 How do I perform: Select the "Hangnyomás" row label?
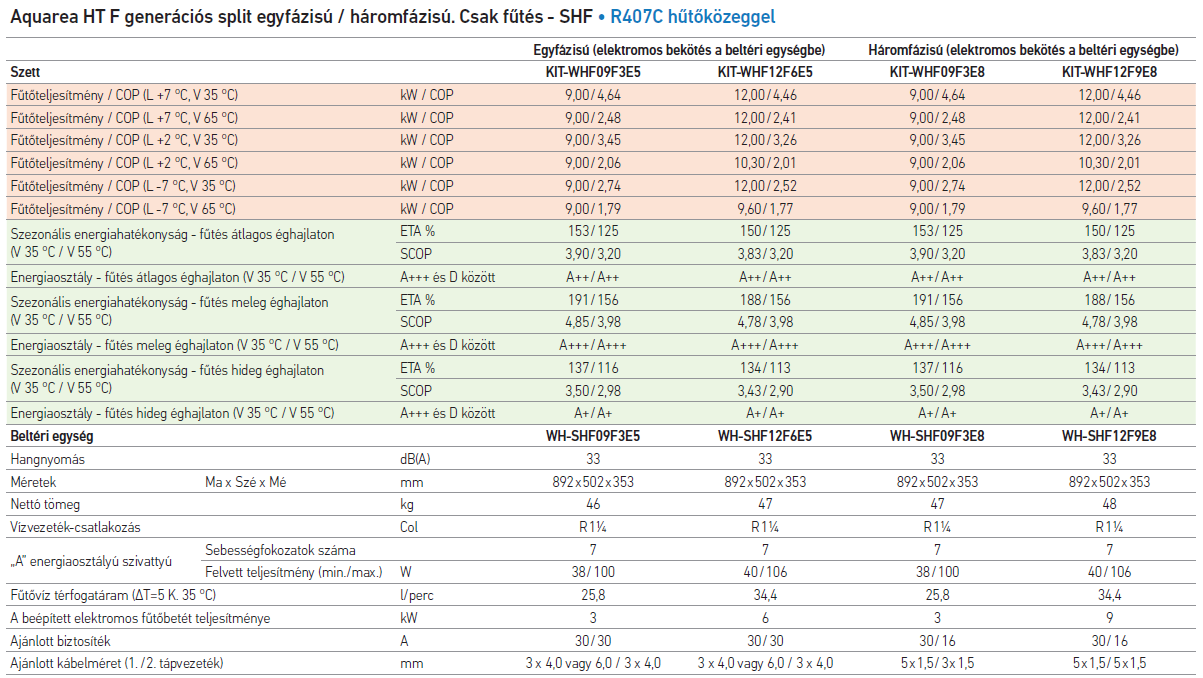tap(47, 459)
